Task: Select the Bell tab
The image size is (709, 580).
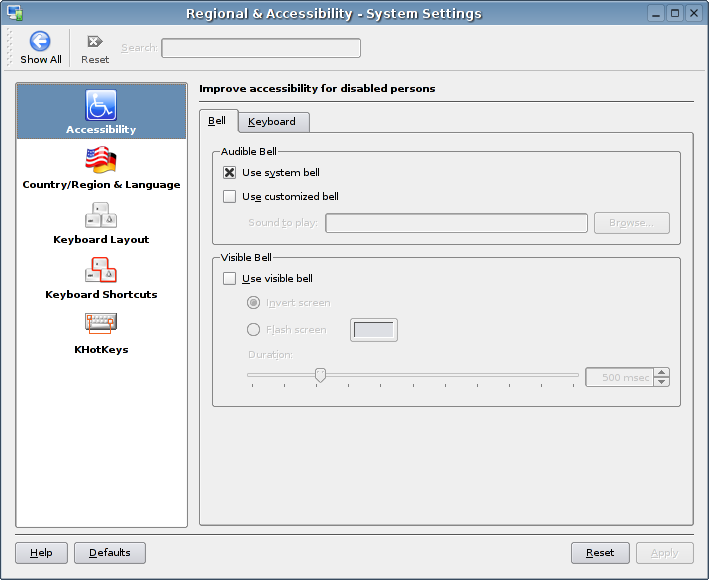Action: click(218, 121)
